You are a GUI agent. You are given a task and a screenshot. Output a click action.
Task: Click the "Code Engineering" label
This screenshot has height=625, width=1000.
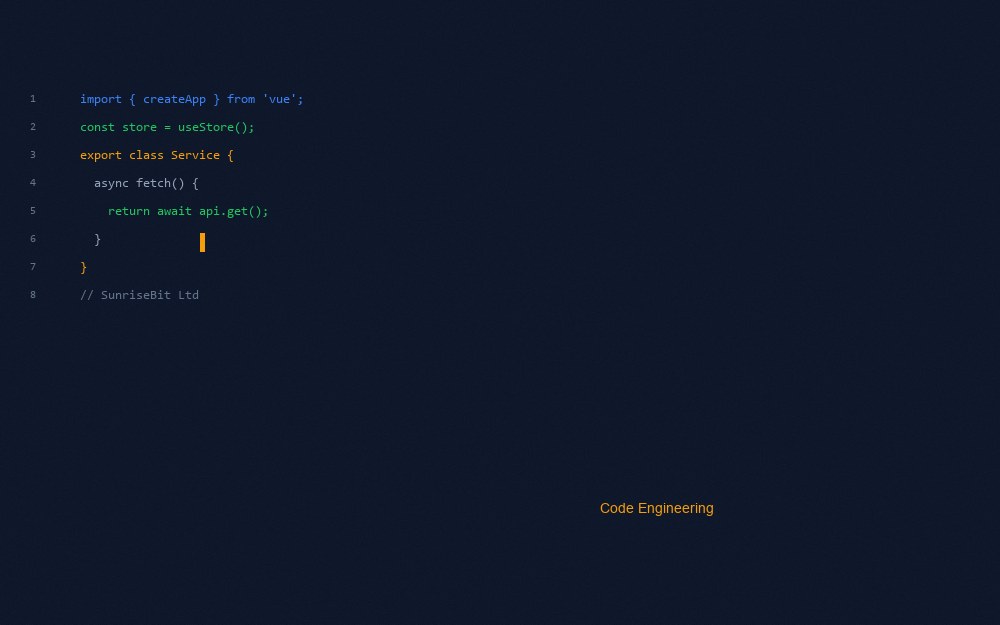pyautogui.click(x=656, y=508)
